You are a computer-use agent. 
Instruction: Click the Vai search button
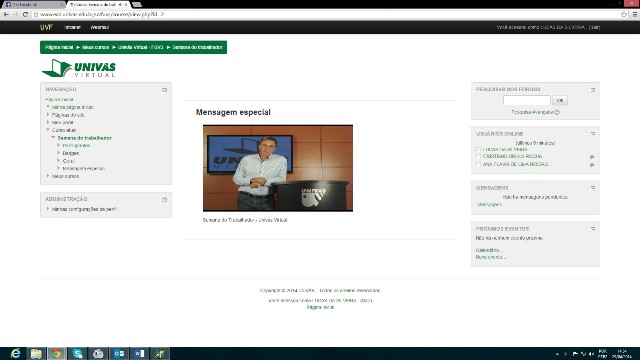coord(560,100)
